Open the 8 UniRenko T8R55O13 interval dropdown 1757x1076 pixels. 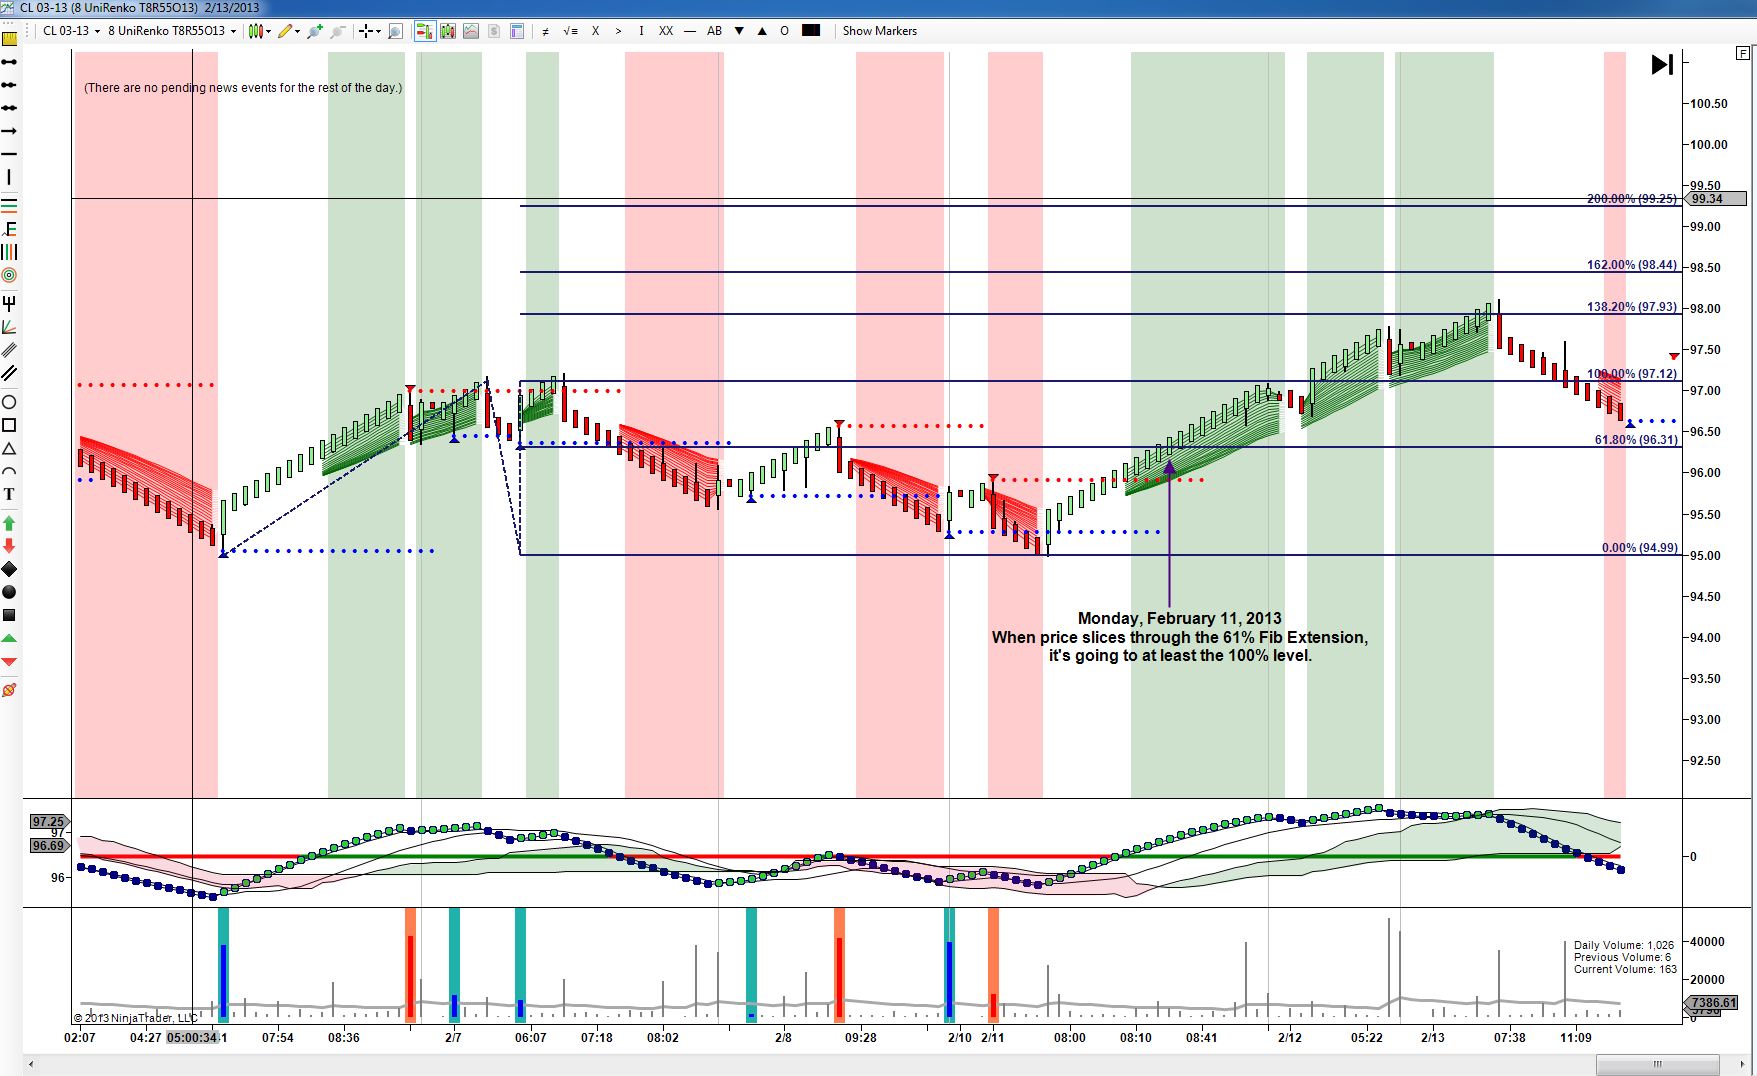coord(172,31)
